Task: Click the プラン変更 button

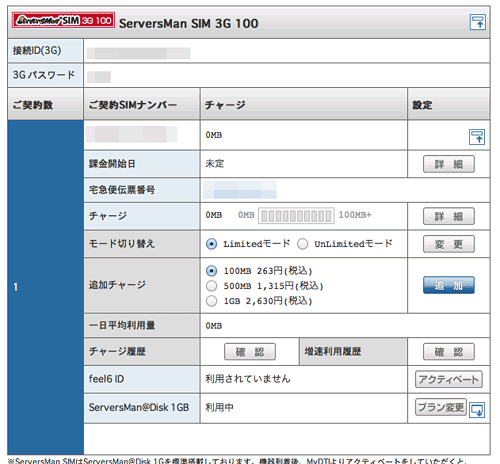Action: [x=441, y=407]
